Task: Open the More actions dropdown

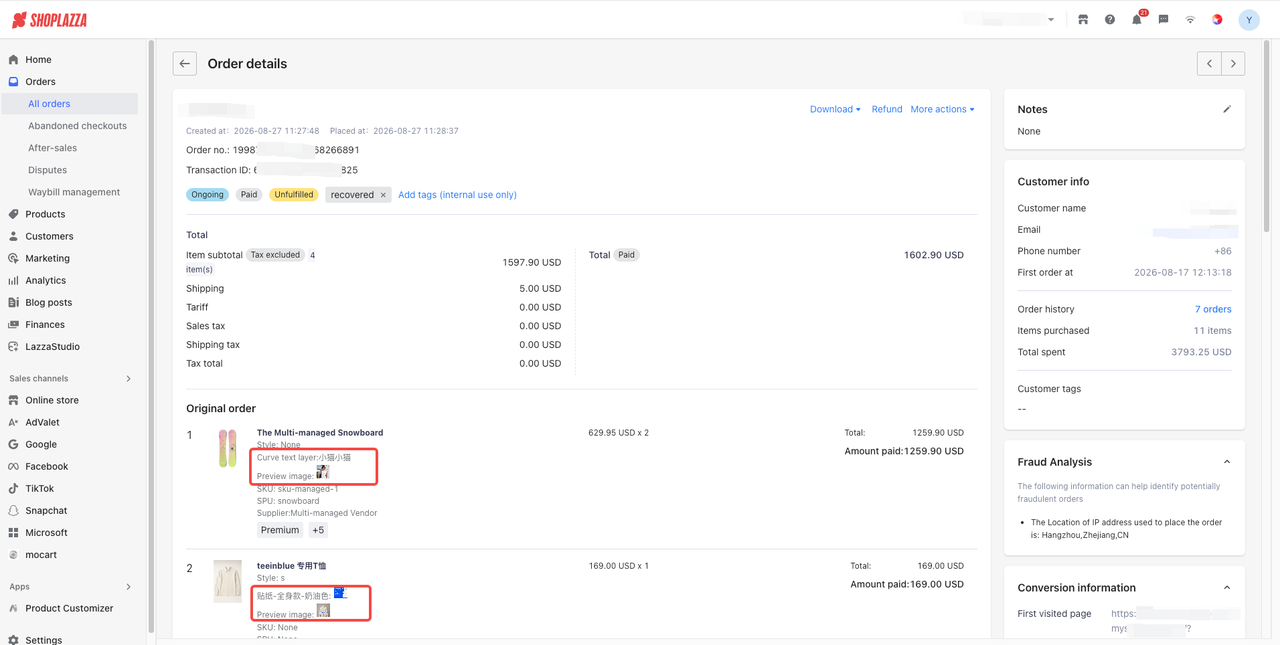Action: click(x=942, y=109)
